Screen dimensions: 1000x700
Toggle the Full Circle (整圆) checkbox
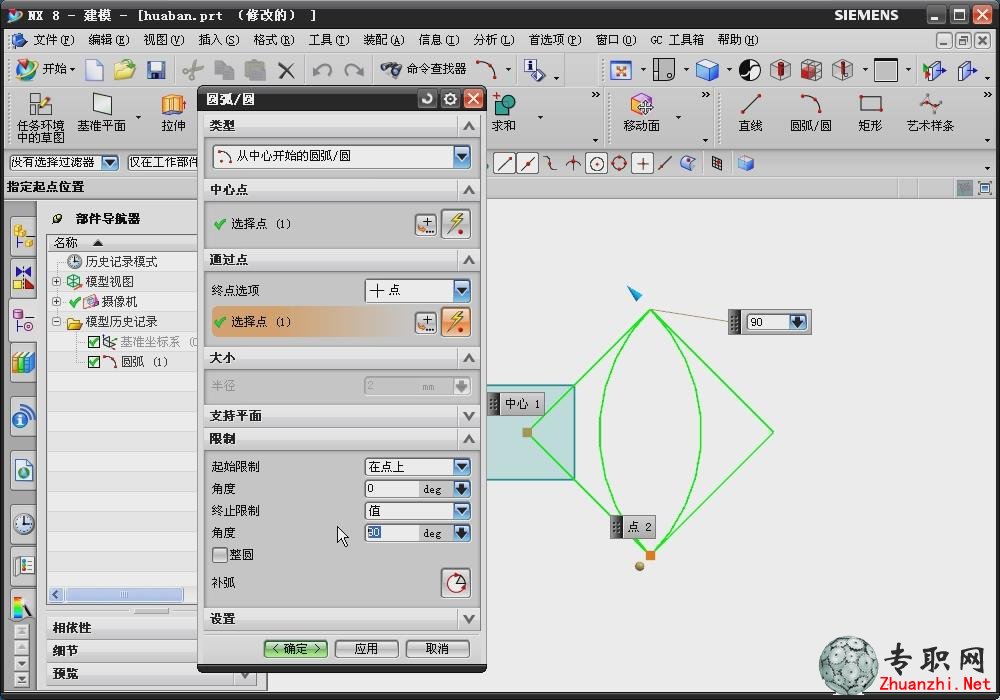[x=220, y=555]
